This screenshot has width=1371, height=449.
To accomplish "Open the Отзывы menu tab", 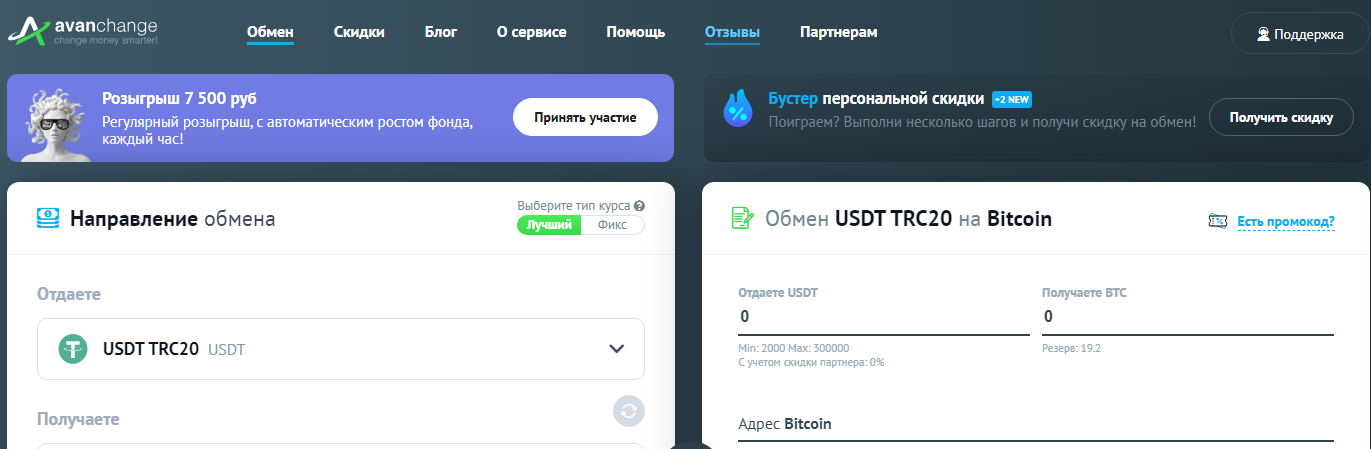I will click(732, 32).
